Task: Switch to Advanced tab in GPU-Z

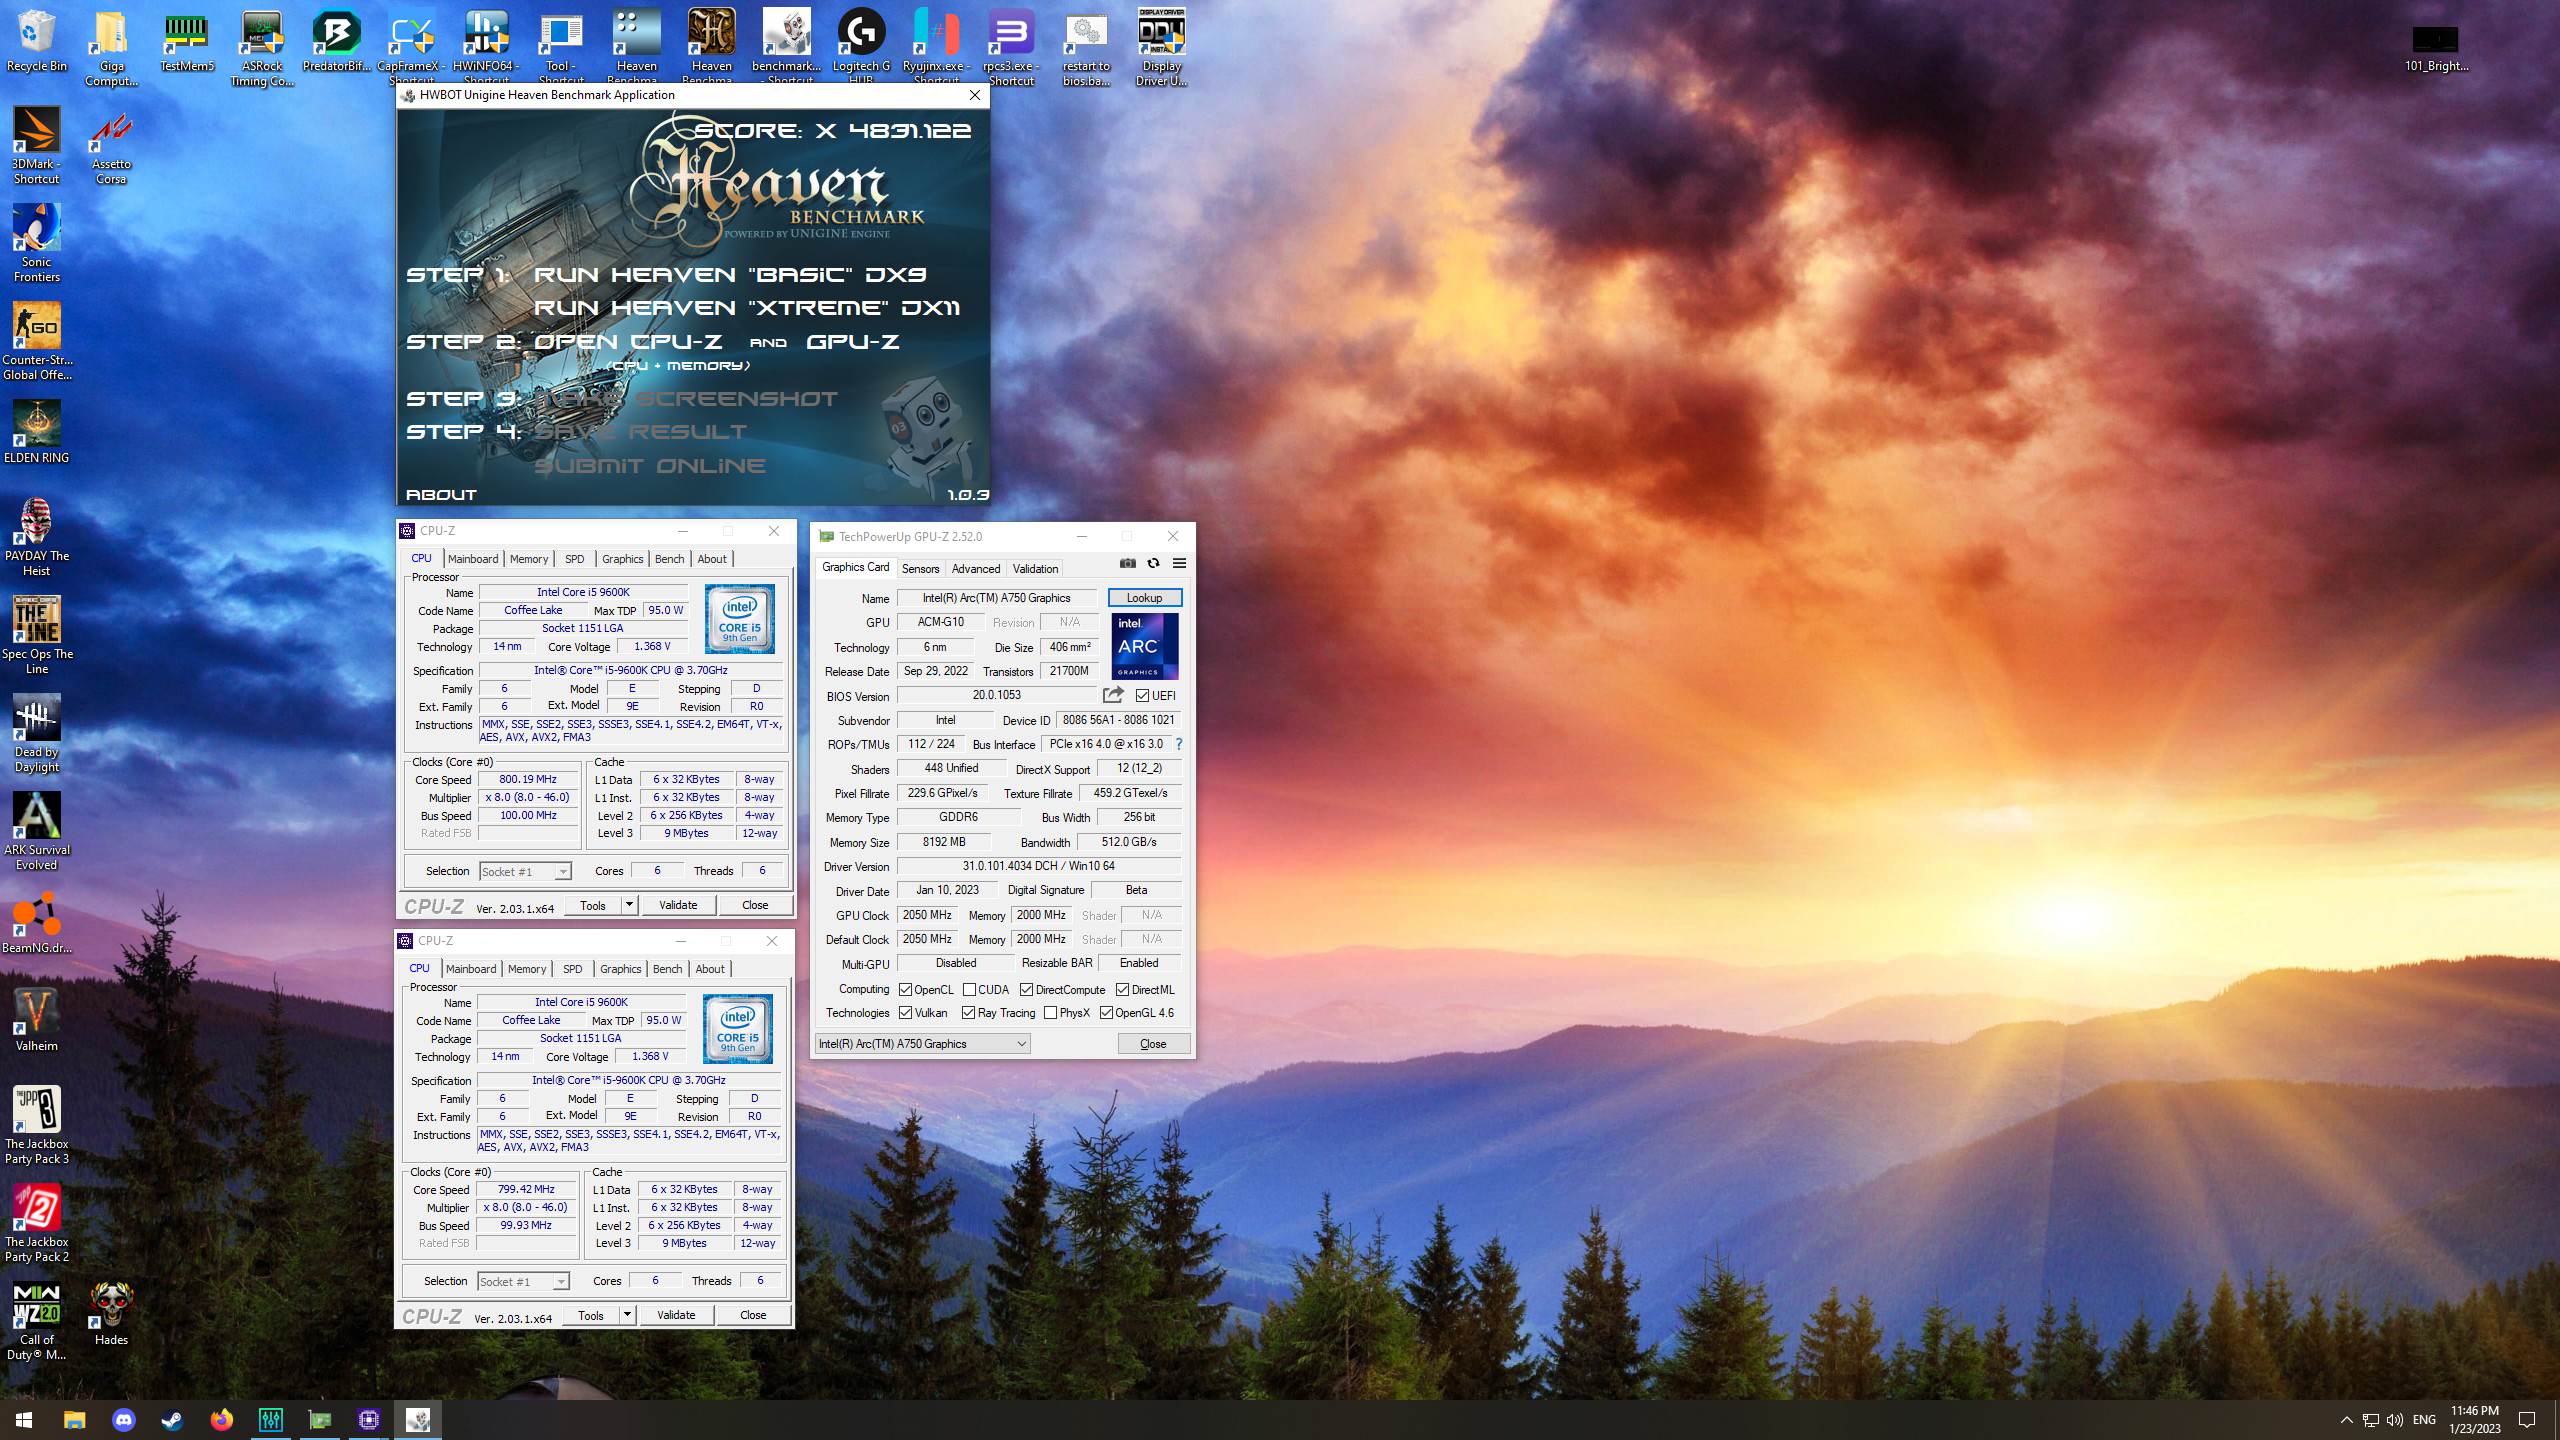Action: [x=976, y=569]
